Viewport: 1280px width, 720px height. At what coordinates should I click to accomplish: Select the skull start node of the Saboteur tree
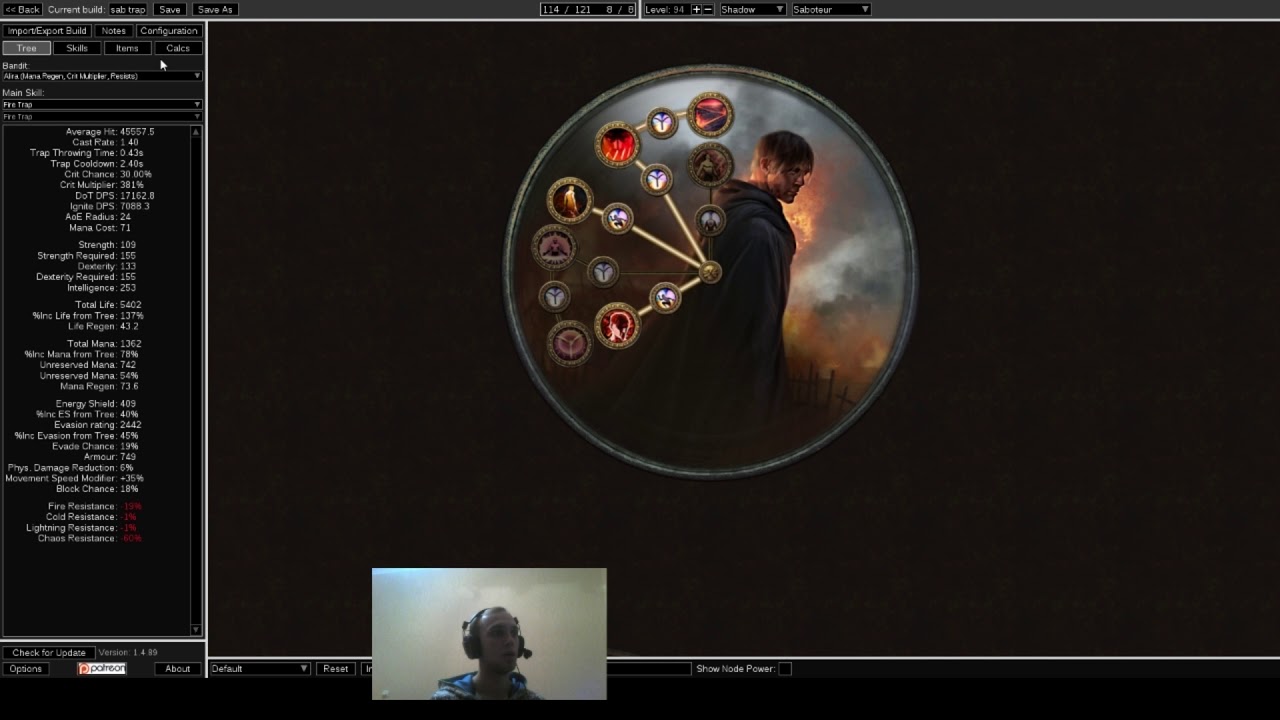(x=709, y=271)
